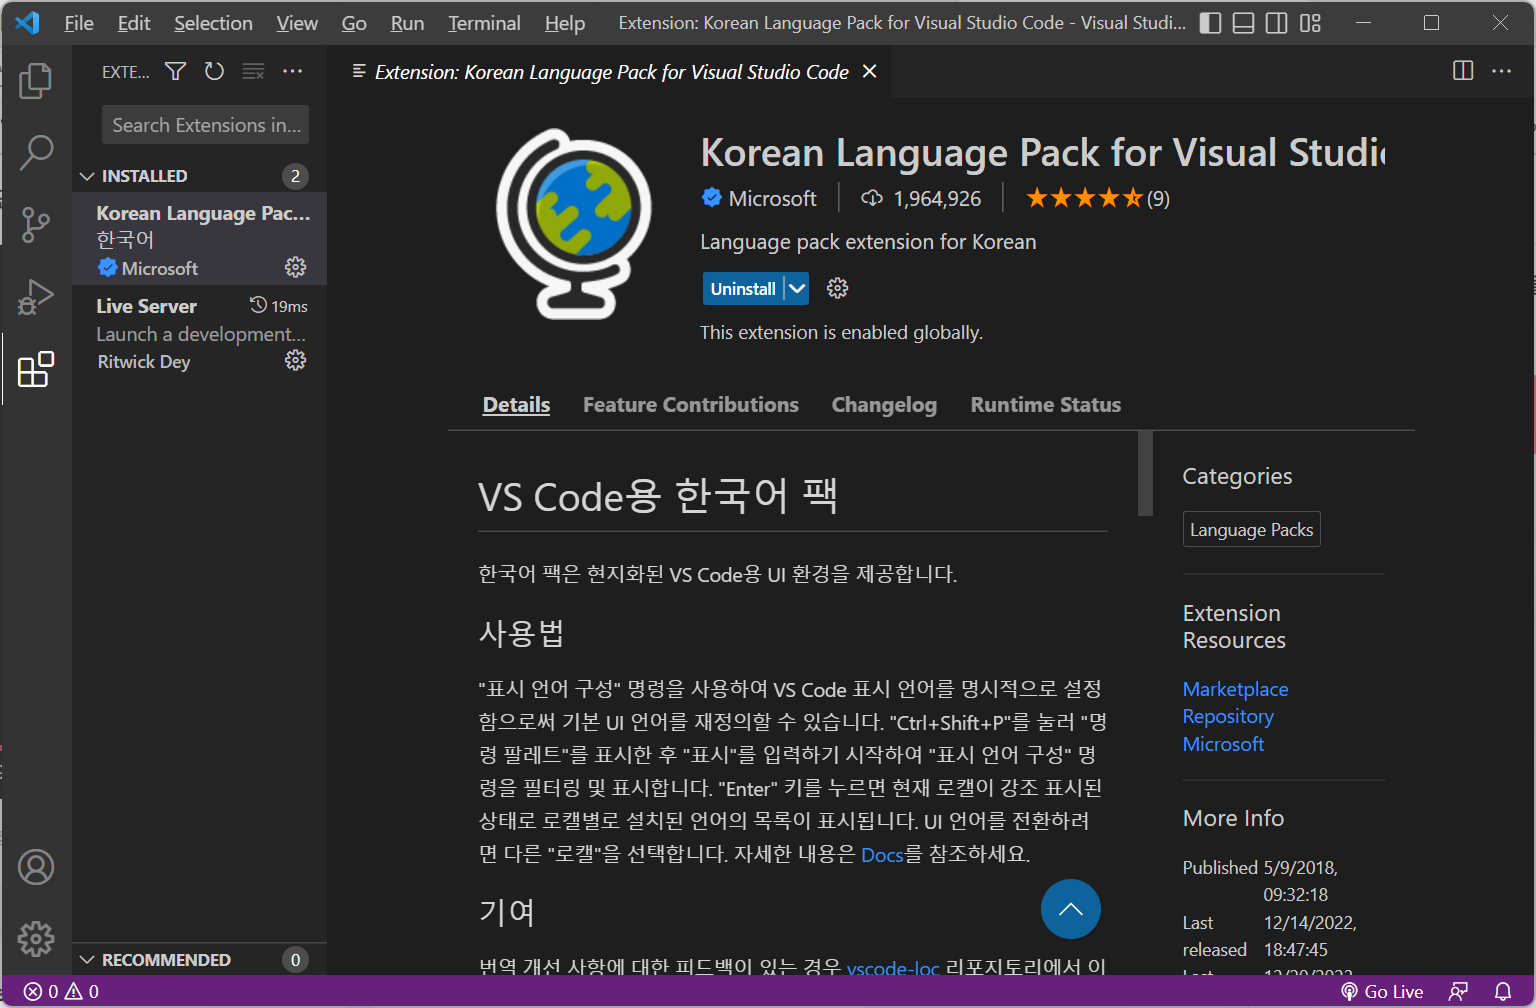Collapse the INSTALLED extensions section

199,176
